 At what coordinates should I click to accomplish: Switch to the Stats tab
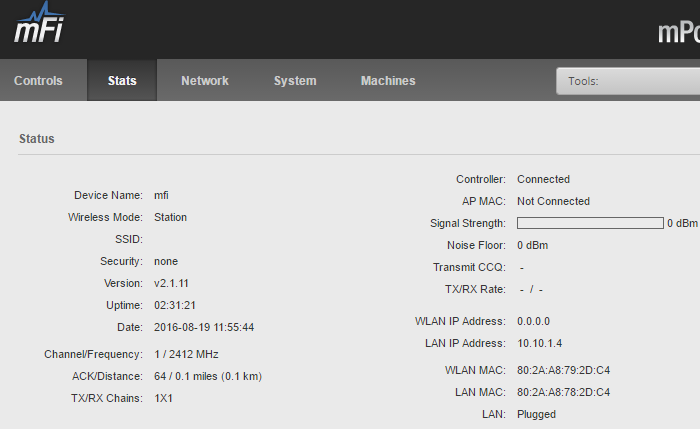pos(122,80)
